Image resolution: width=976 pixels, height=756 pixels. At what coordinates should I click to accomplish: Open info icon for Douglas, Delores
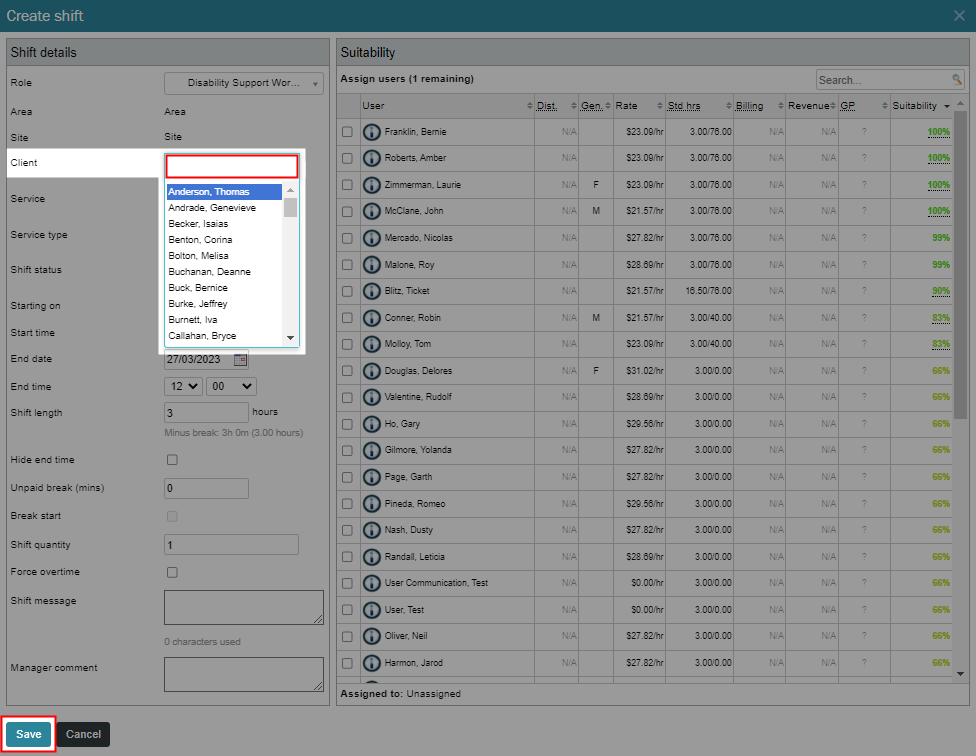[372, 371]
